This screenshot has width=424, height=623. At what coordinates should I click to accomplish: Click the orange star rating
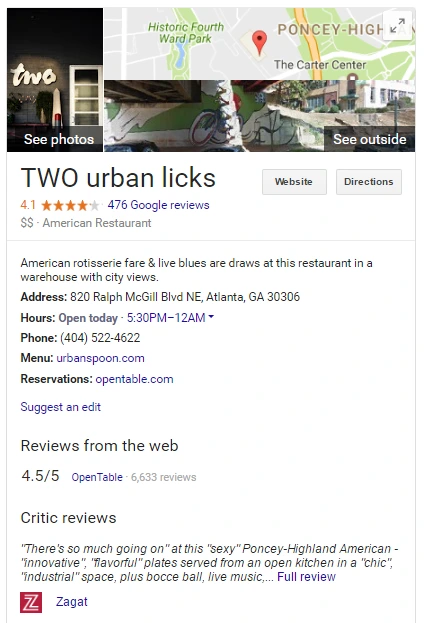pyautogui.click(x=70, y=205)
